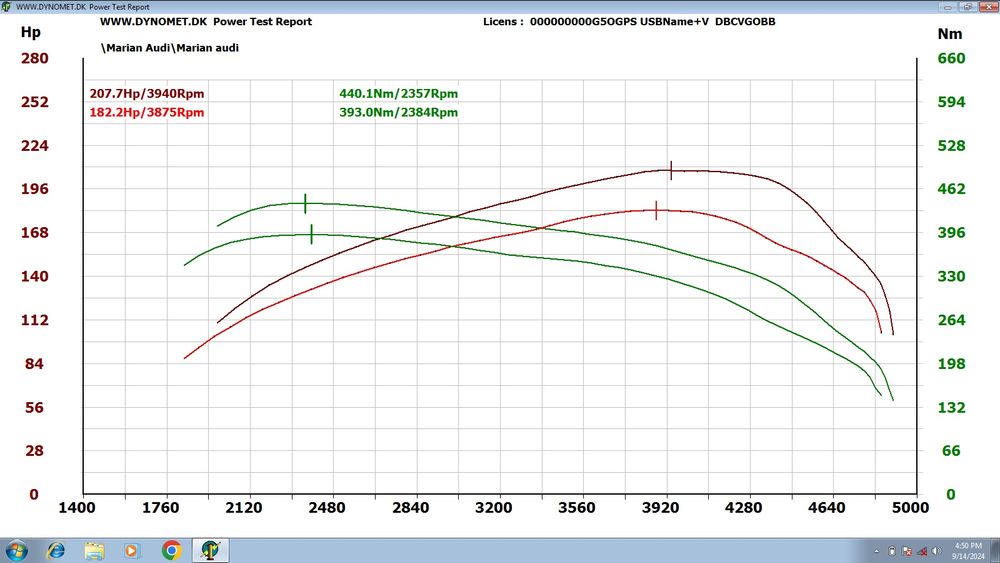Show hidden tray icons arrow
Image resolution: width=1000 pixels, height=563 pixels.
pos(876,551)
